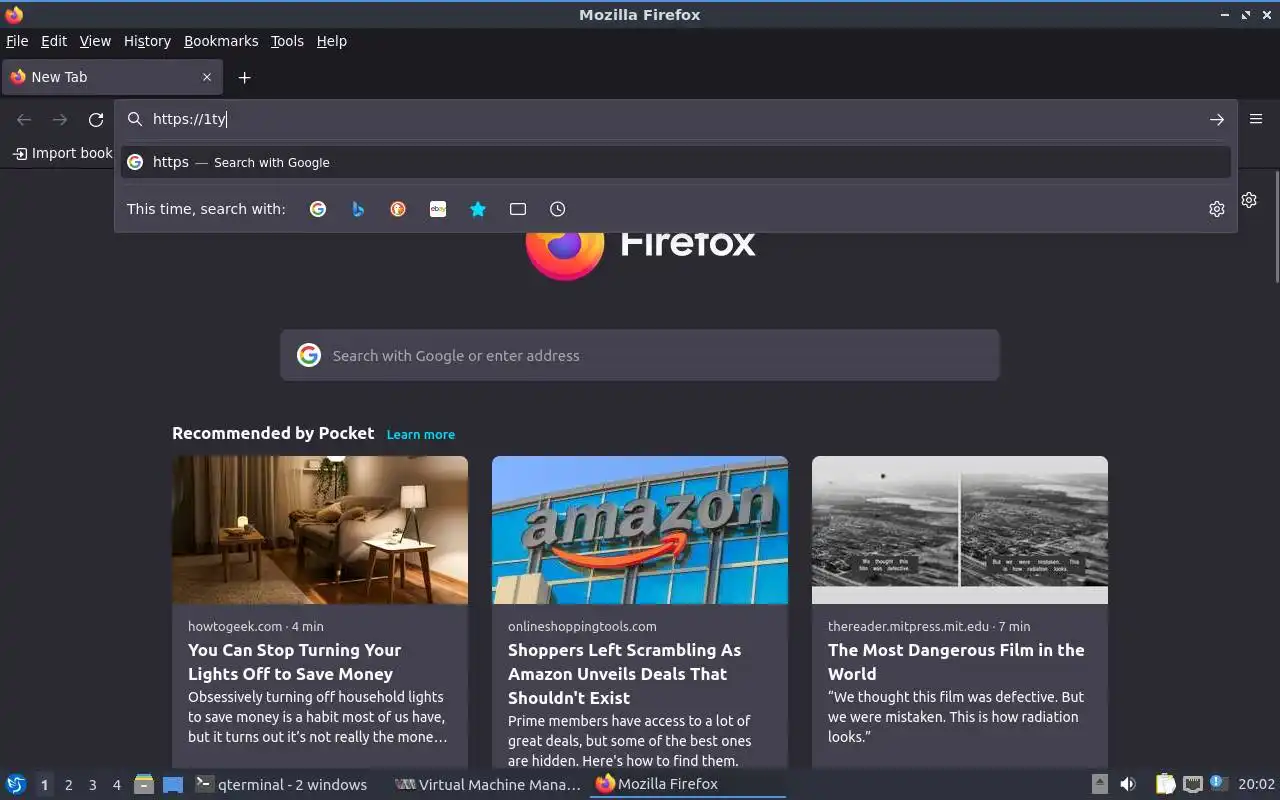Open the View menu

point(95,41)
